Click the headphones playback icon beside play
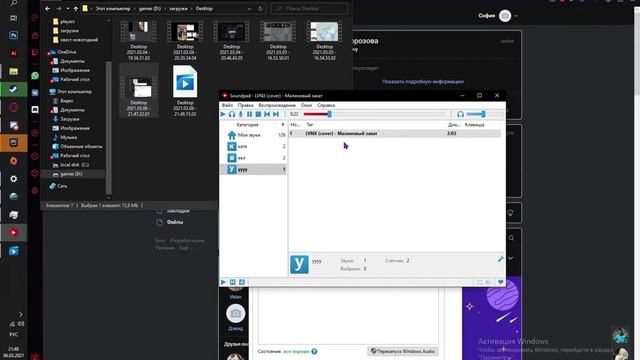640x360 pixels. coord(232,114)
